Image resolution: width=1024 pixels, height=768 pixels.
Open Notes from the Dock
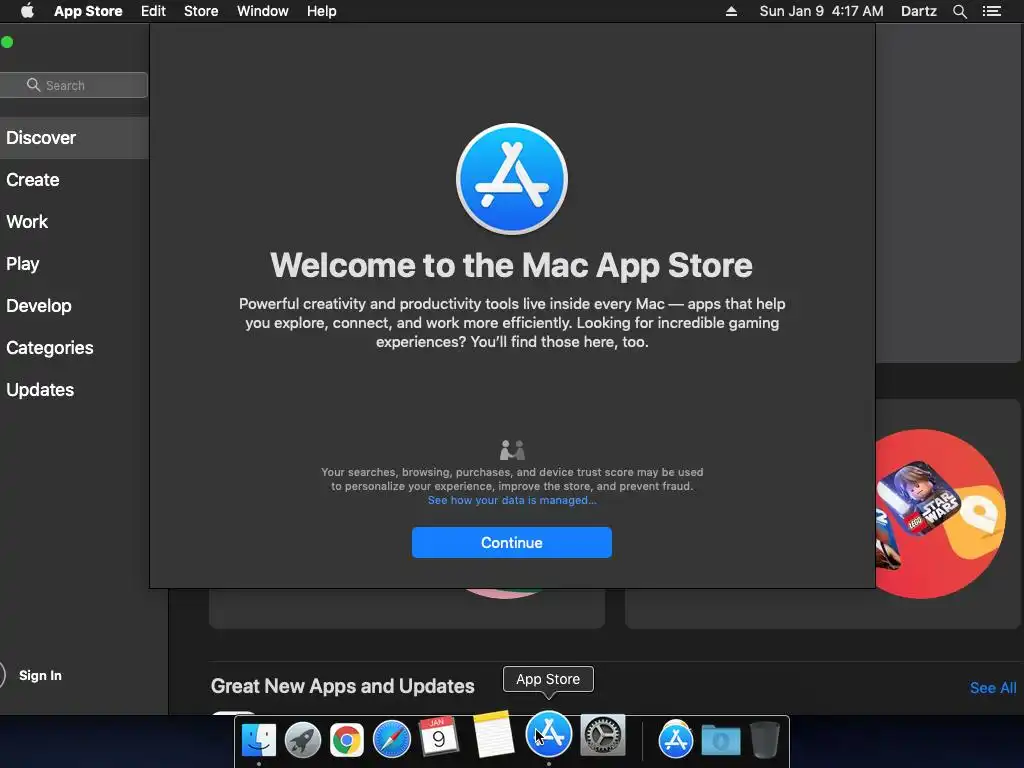(493, 734)
